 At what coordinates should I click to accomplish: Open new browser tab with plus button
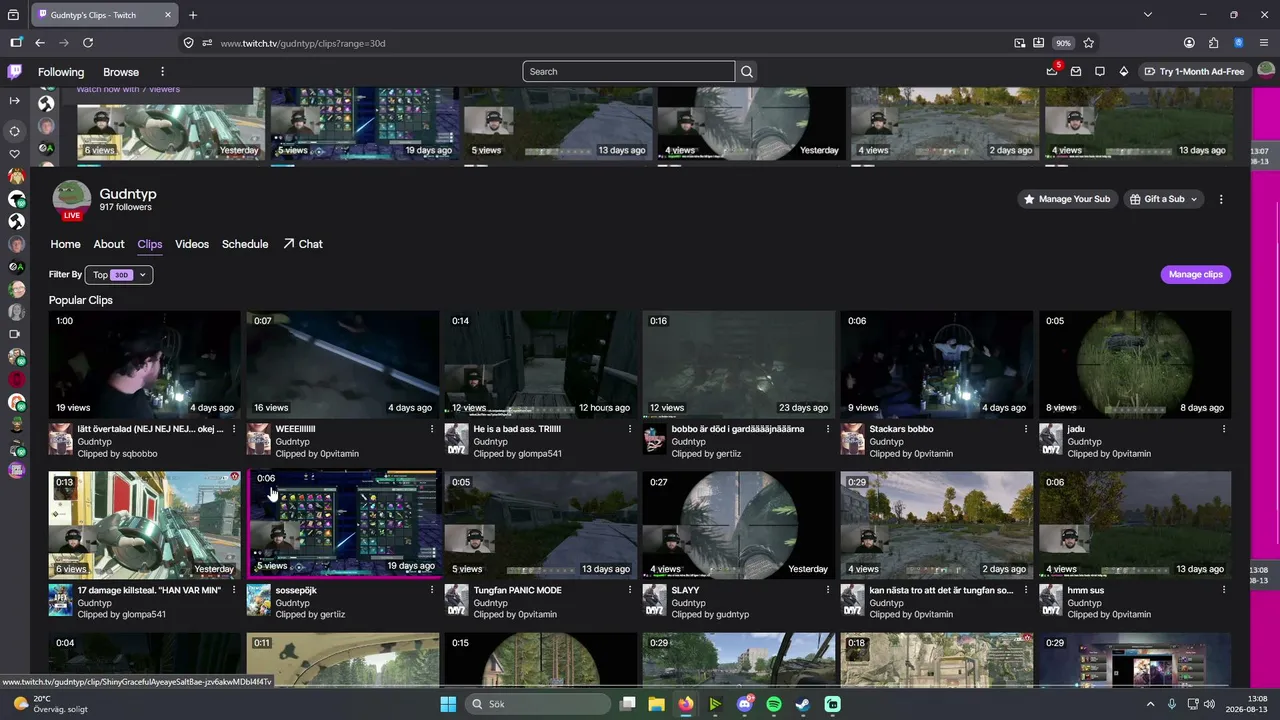coord(193,15)
